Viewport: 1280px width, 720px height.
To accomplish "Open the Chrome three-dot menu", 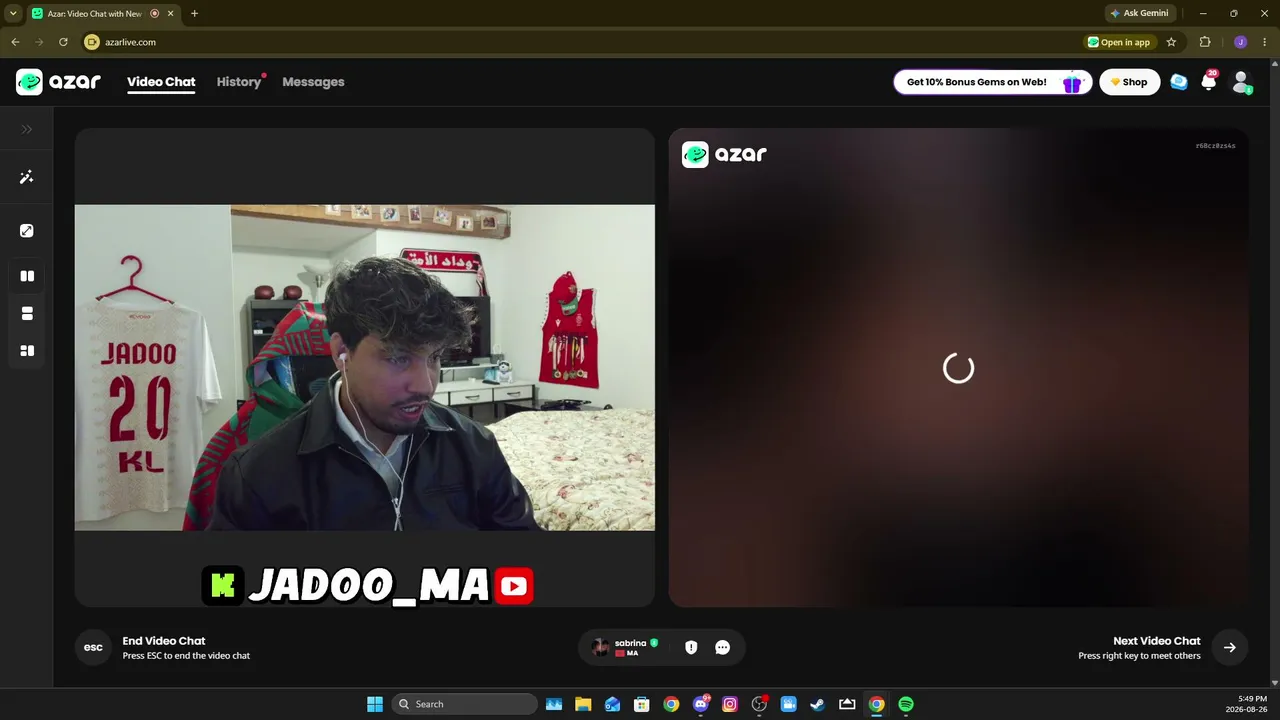I will point(1265,42).
